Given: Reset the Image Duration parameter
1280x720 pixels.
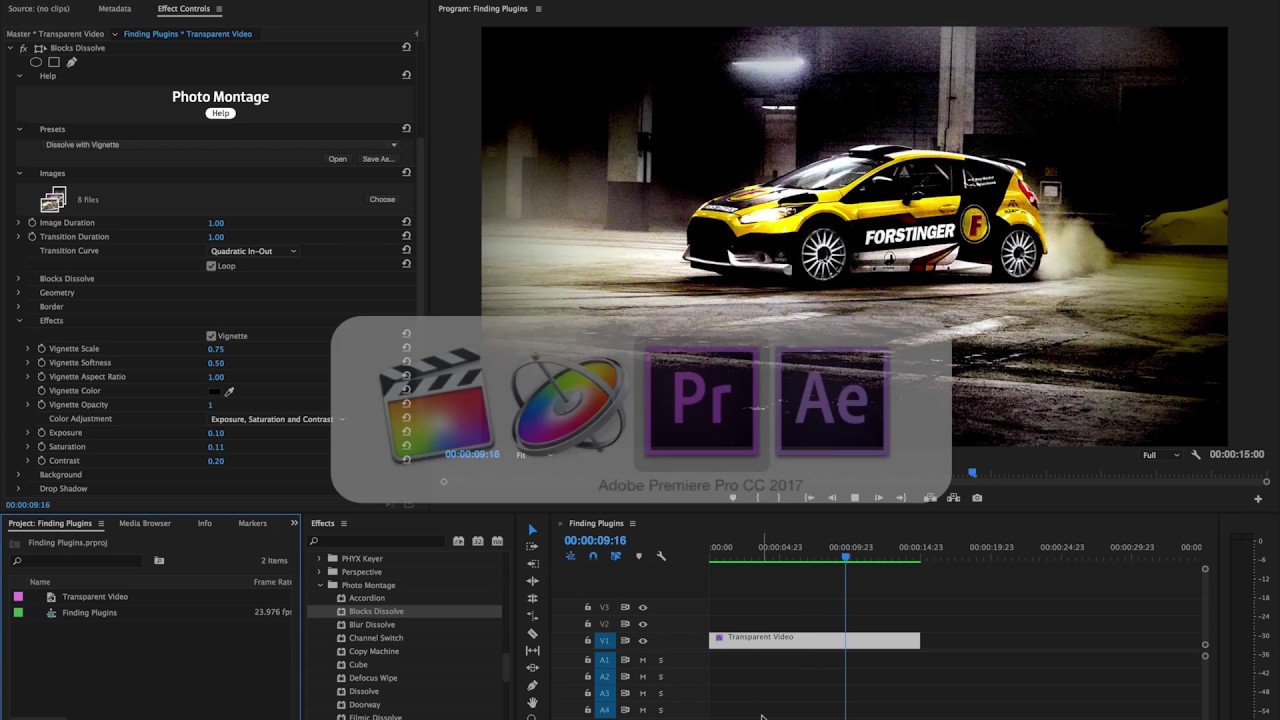Looking at the screenshot, I should pos(406,222).
